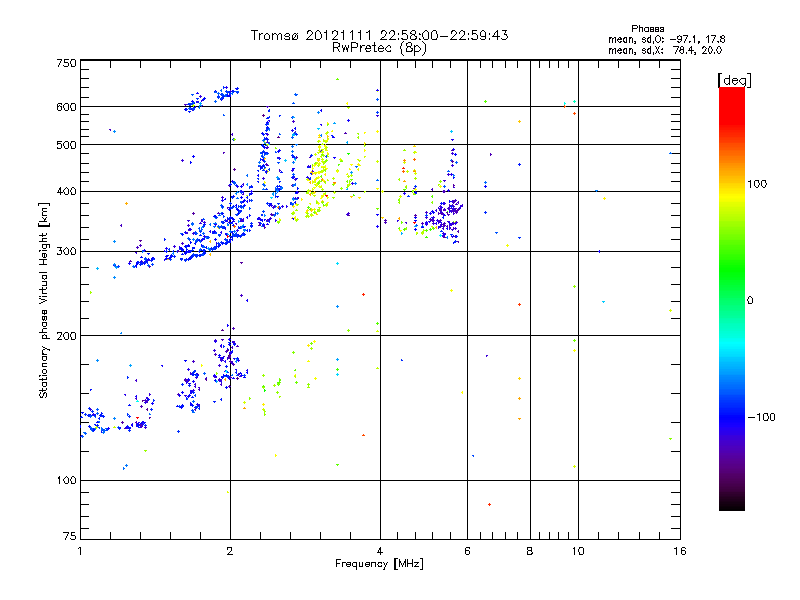Click the 'Phases' header label
Screen dimensions: 800x600
(x=647, y=29)
